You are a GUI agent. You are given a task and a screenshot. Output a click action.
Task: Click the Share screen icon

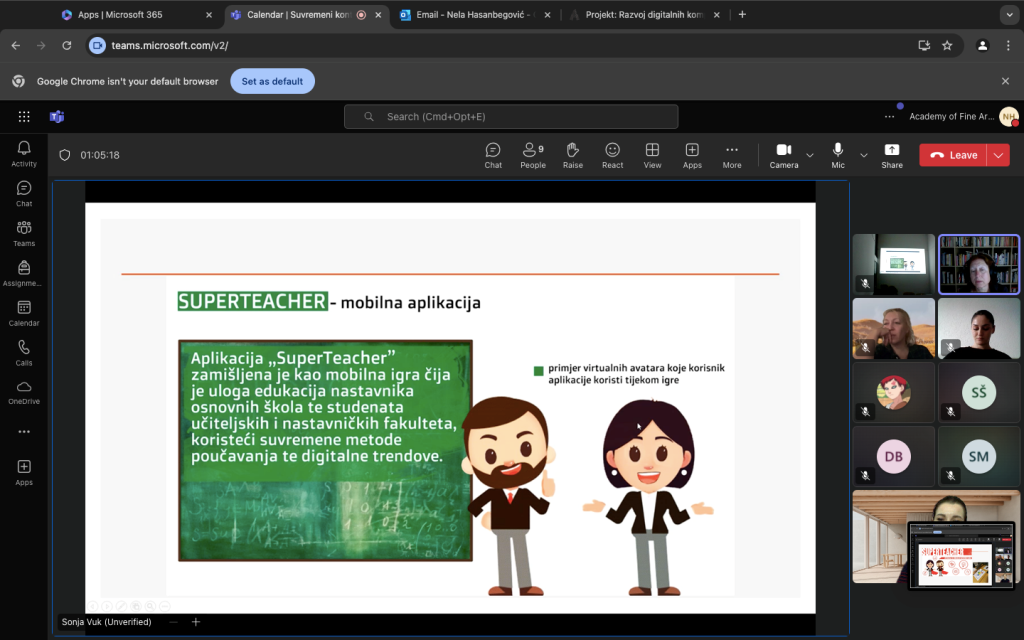[892, 154]
